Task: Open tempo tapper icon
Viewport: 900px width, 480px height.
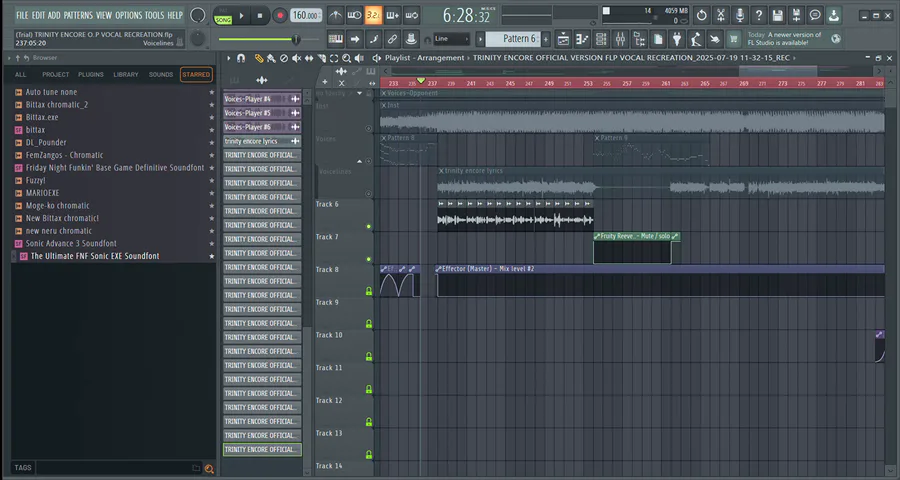Action: 696,39
